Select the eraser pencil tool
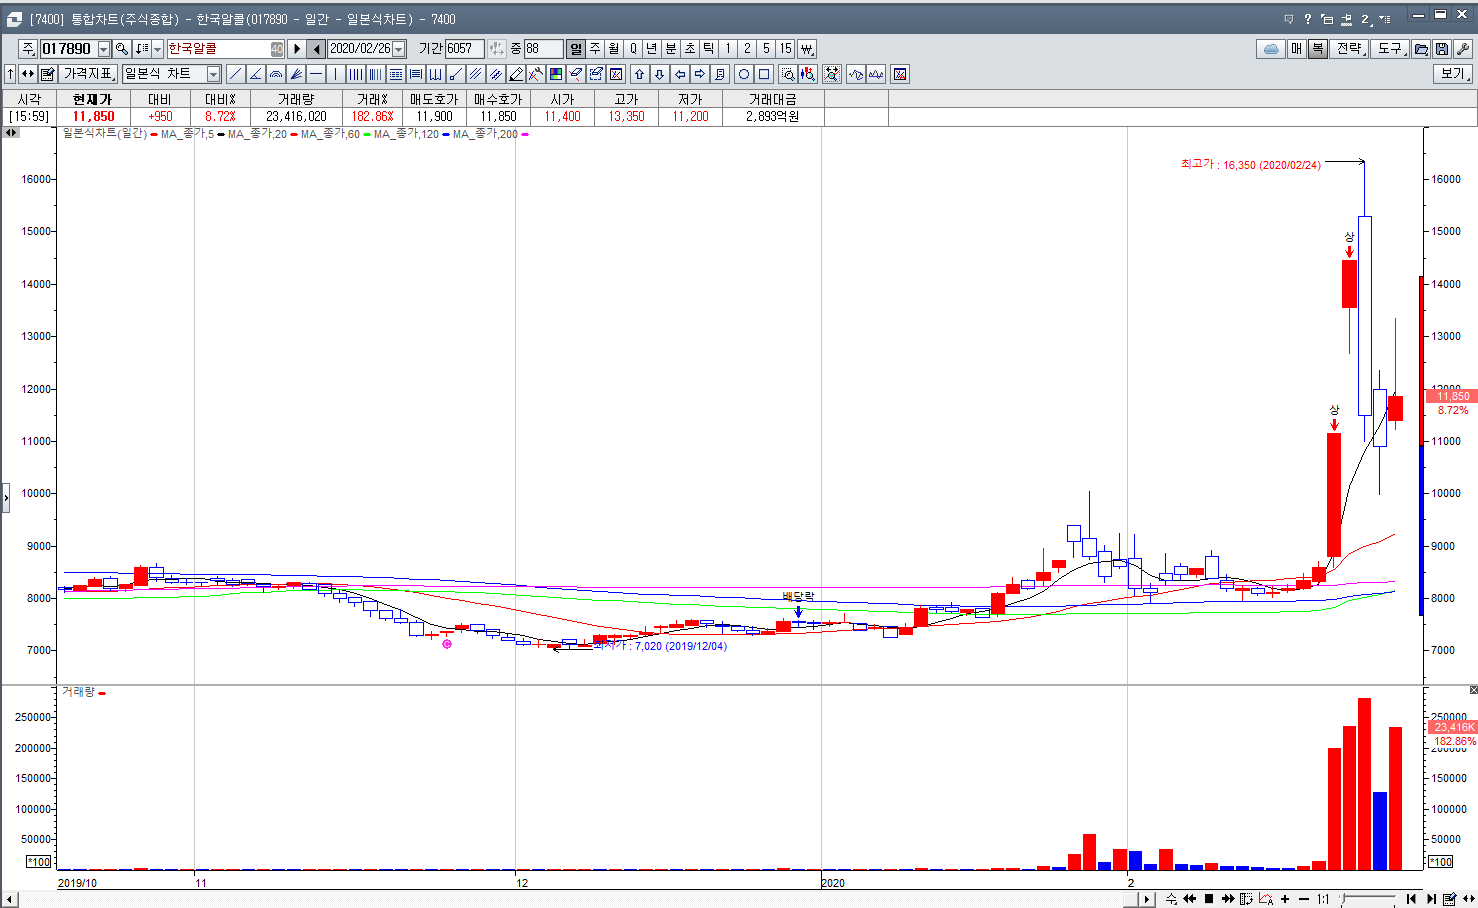 [x=516, y=74]
